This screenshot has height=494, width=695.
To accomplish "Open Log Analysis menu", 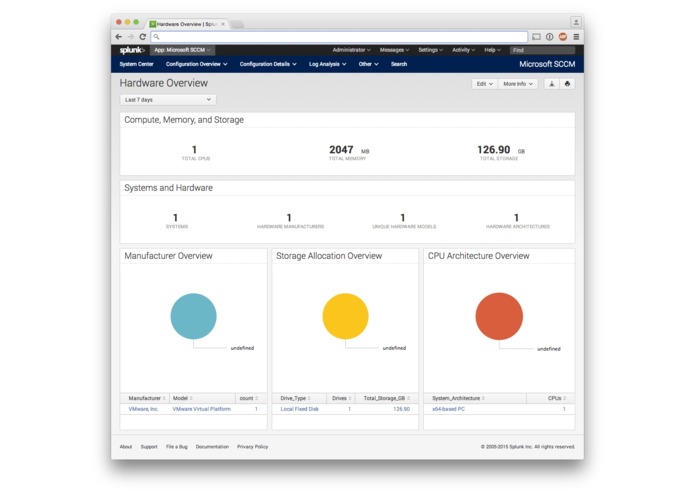I will click(x=328, y=64).
